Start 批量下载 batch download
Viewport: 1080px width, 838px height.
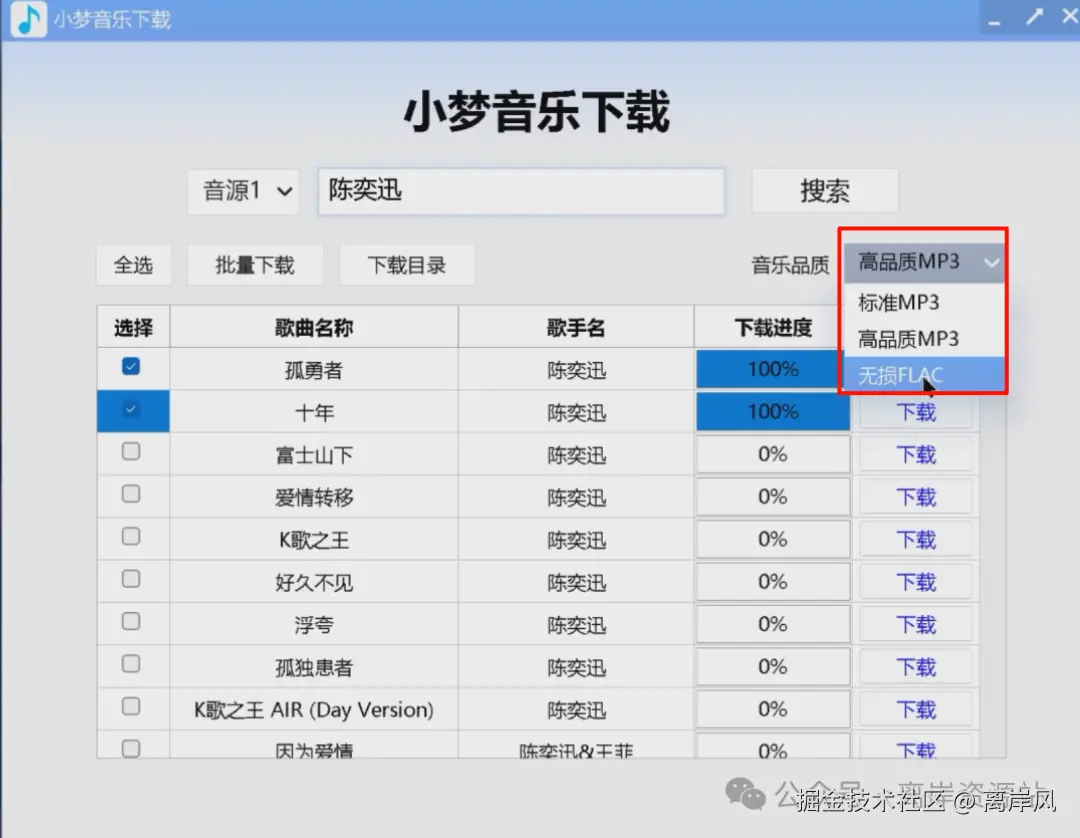point(255,264)
